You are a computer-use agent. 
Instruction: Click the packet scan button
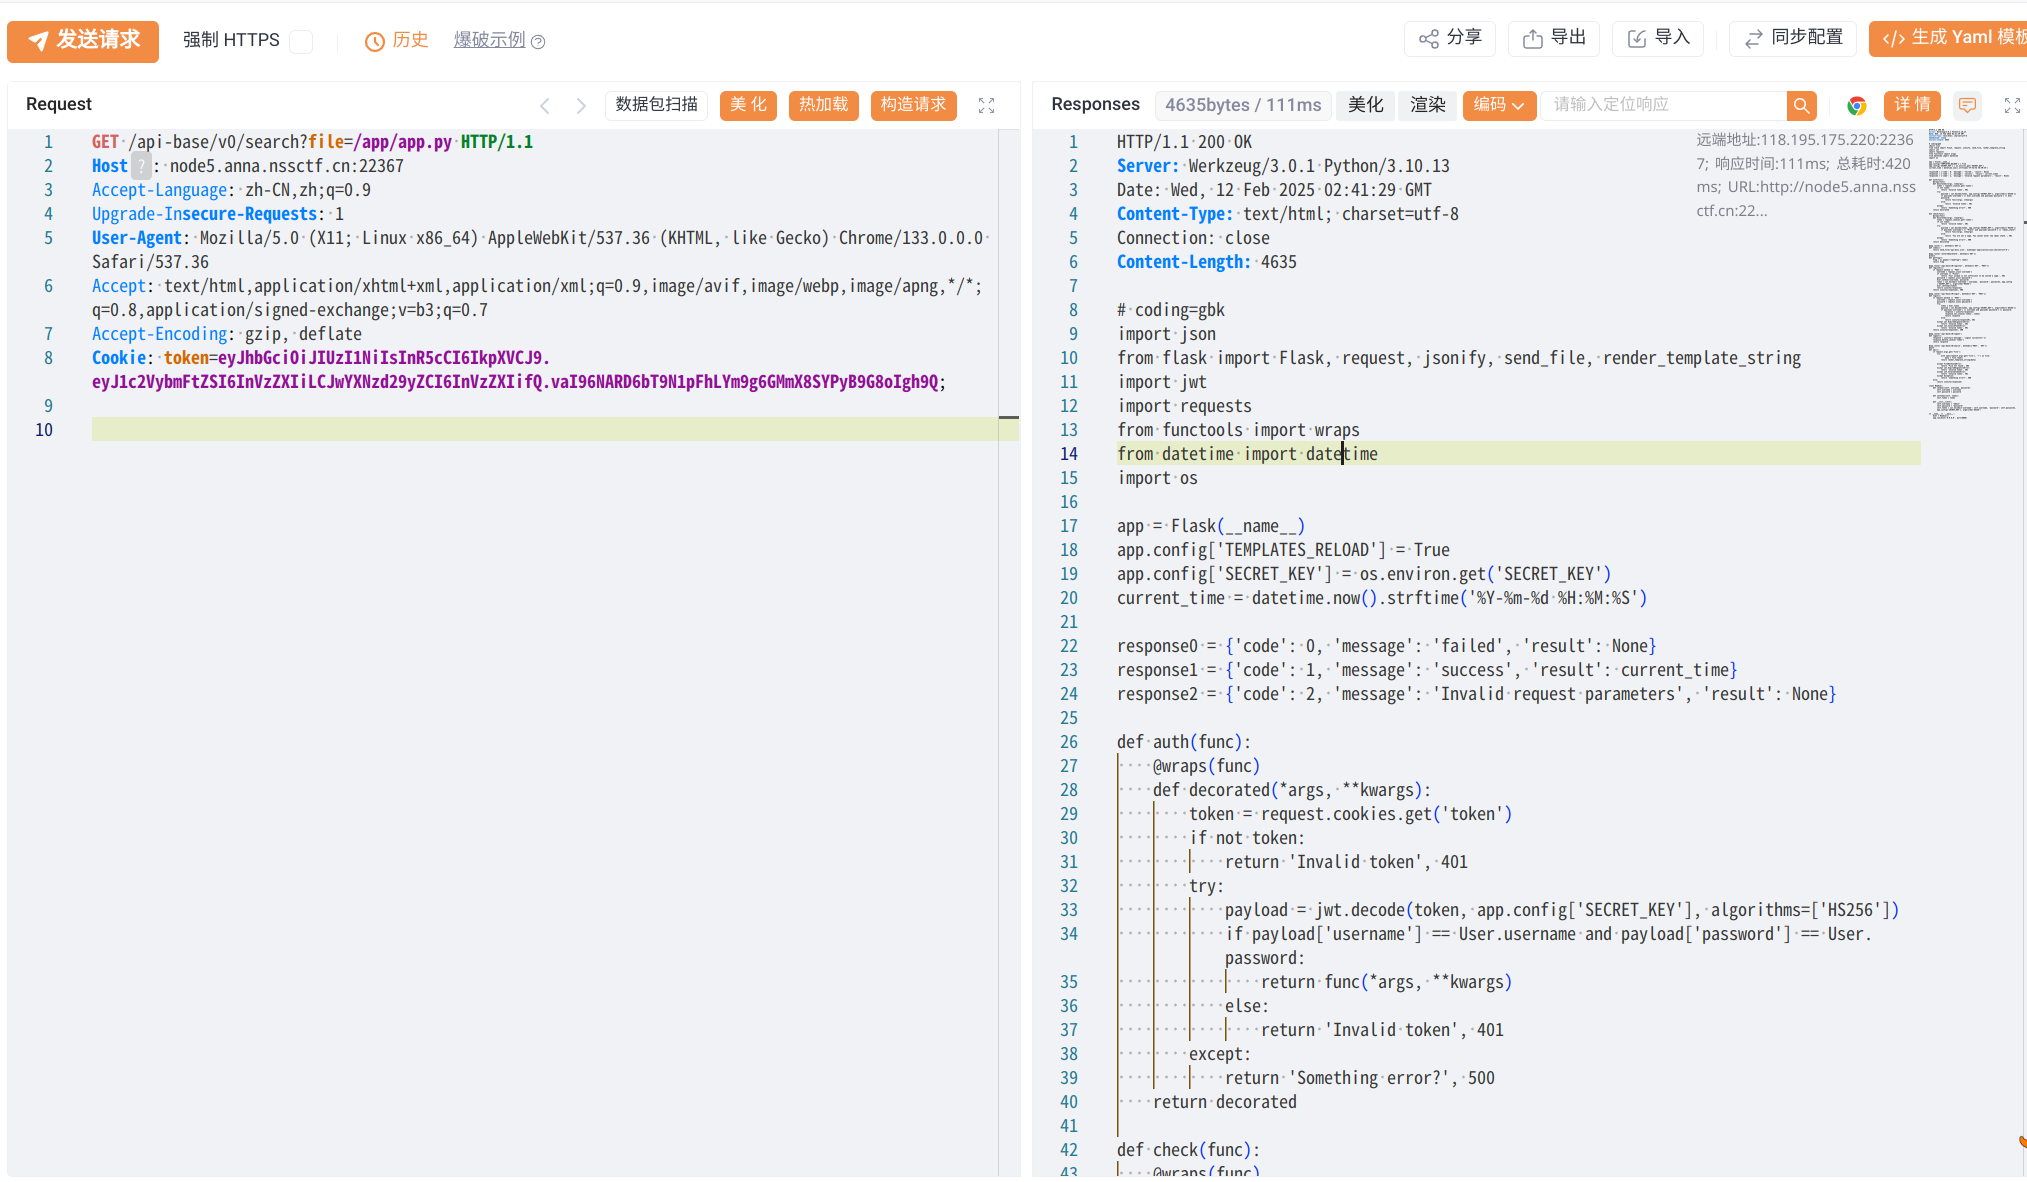(x=656, y=105)
